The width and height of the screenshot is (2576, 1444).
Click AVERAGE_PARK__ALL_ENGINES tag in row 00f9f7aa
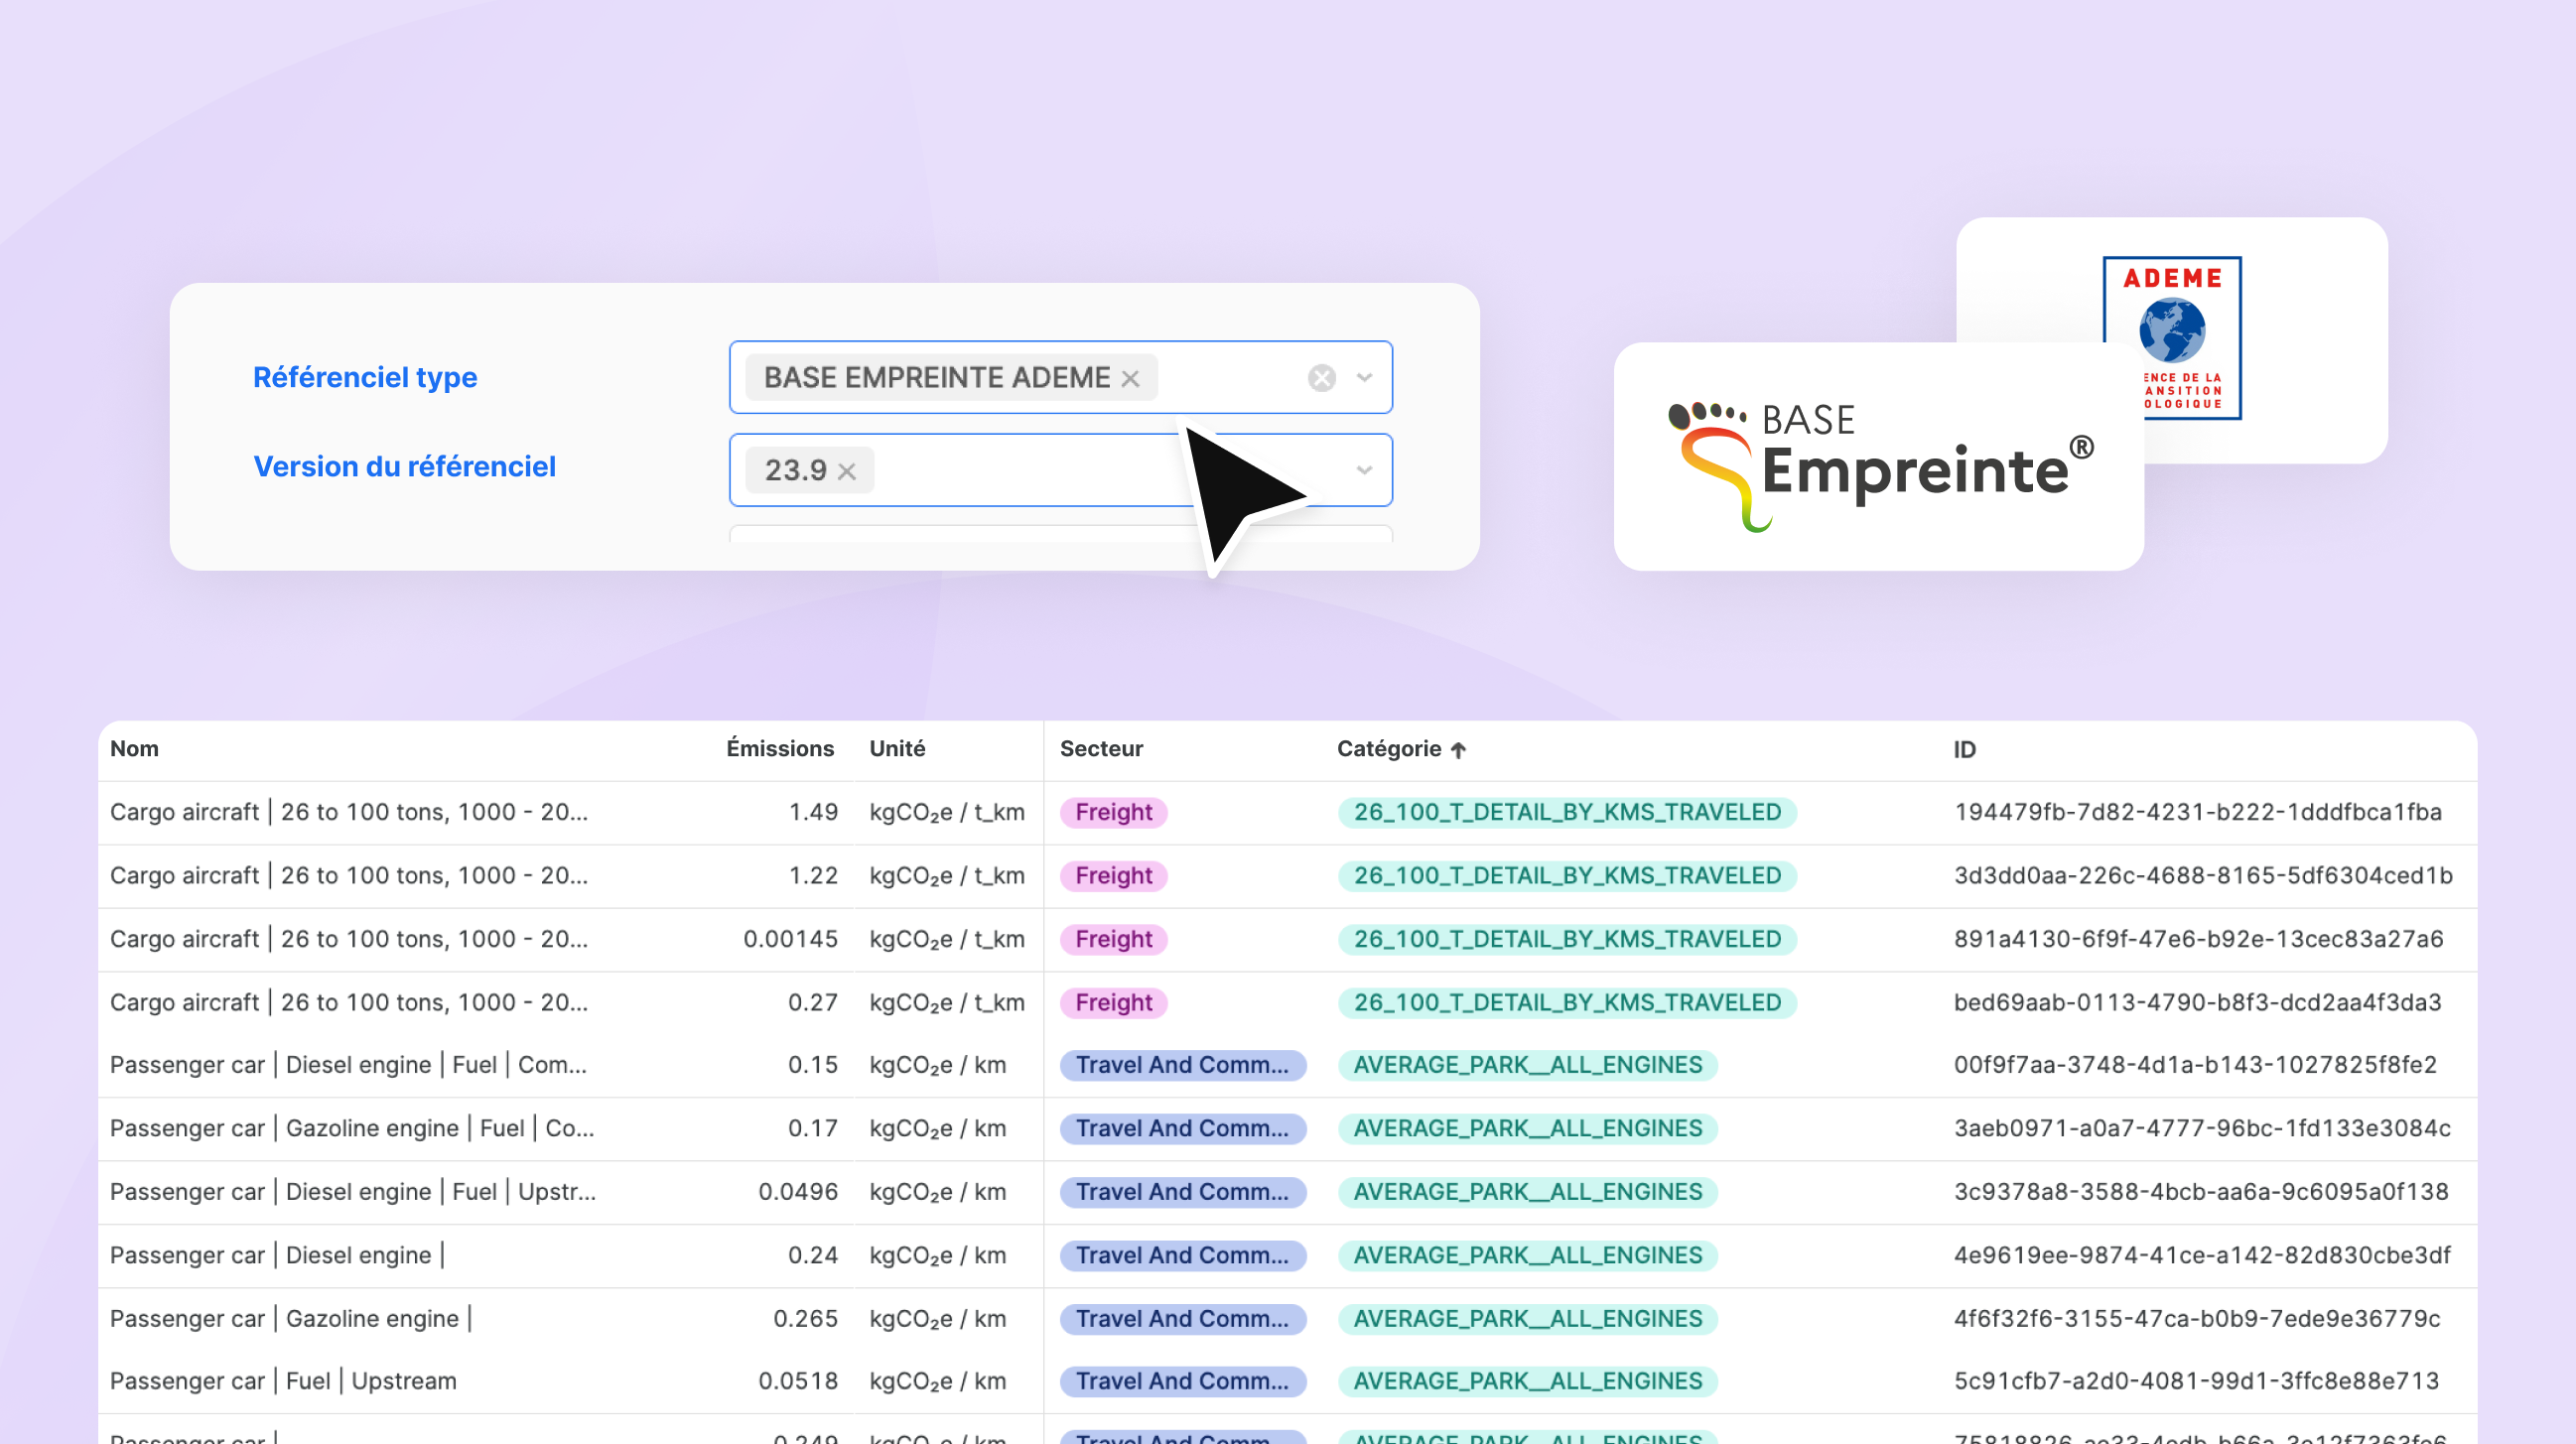[x=1527, y=1065]
